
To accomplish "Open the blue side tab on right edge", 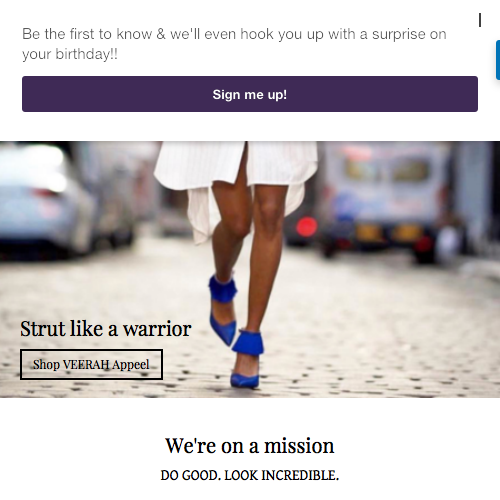I will click(498, 60).
